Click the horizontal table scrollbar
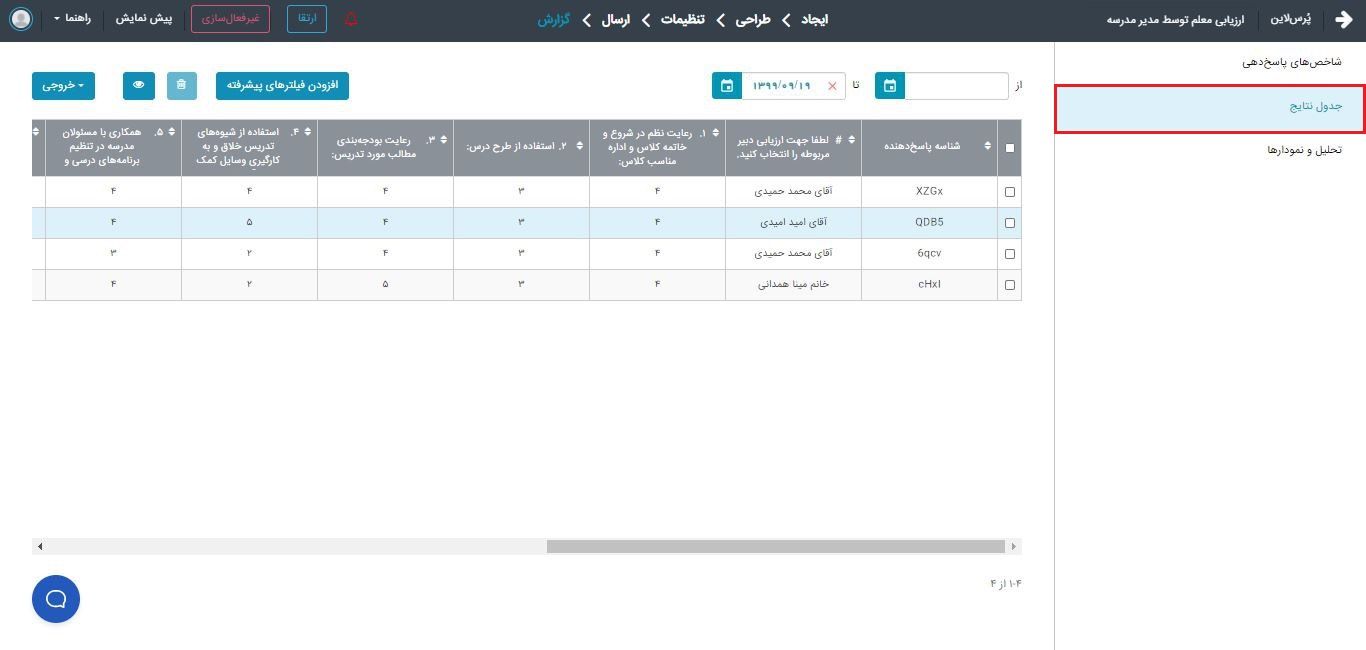The width and height of the screenshot is (1366, 650). [x=775, y=546]
